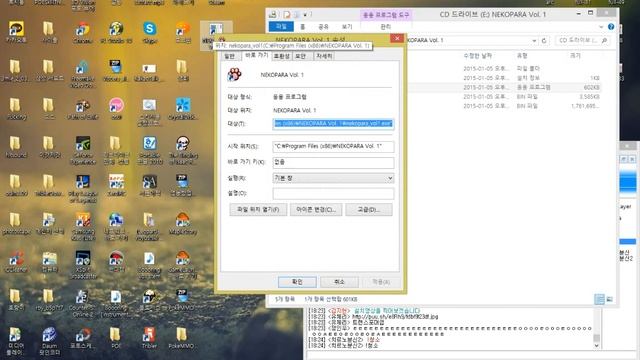Switch Explorer to details view icon

point(599,299)
